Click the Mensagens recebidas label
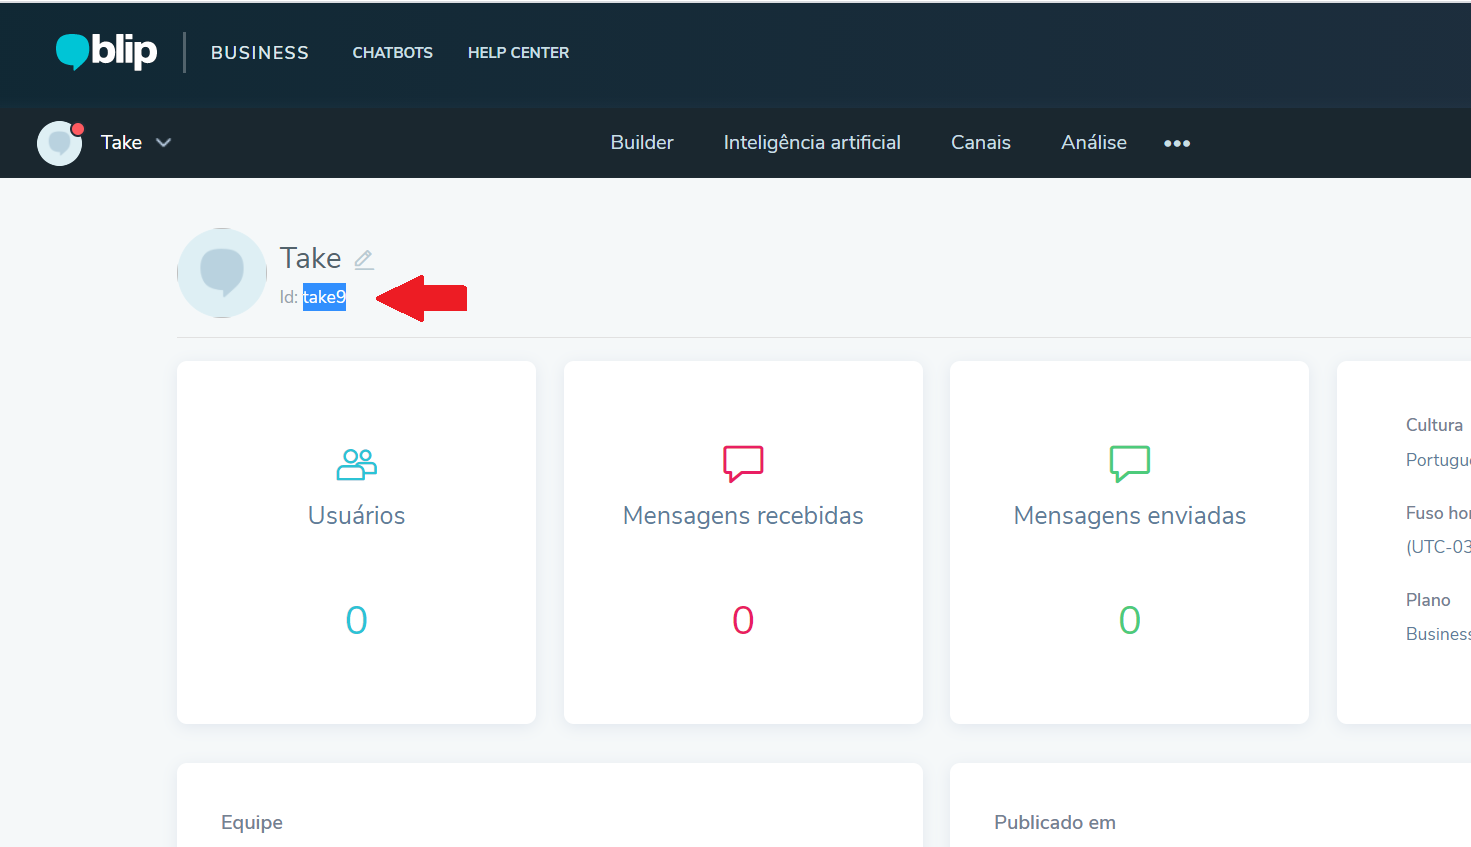1471x847 pixels. click(x=743, y=516)
